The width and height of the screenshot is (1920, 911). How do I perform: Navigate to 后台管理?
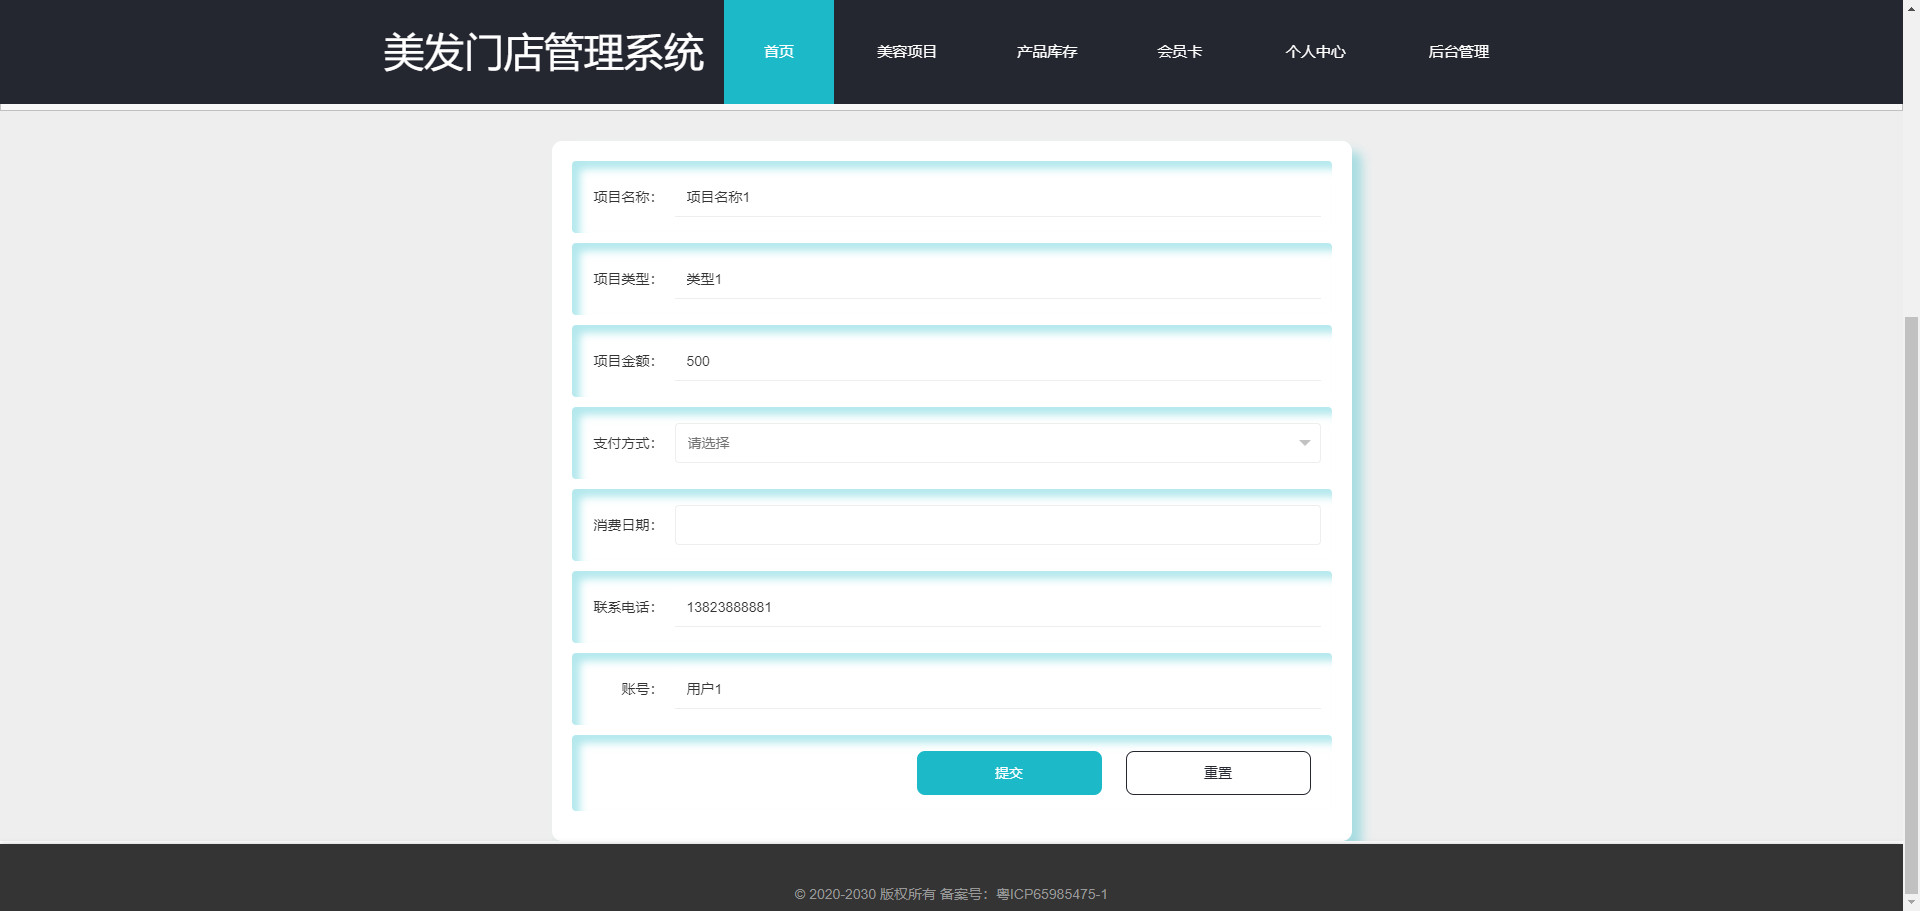[1458, 52]
